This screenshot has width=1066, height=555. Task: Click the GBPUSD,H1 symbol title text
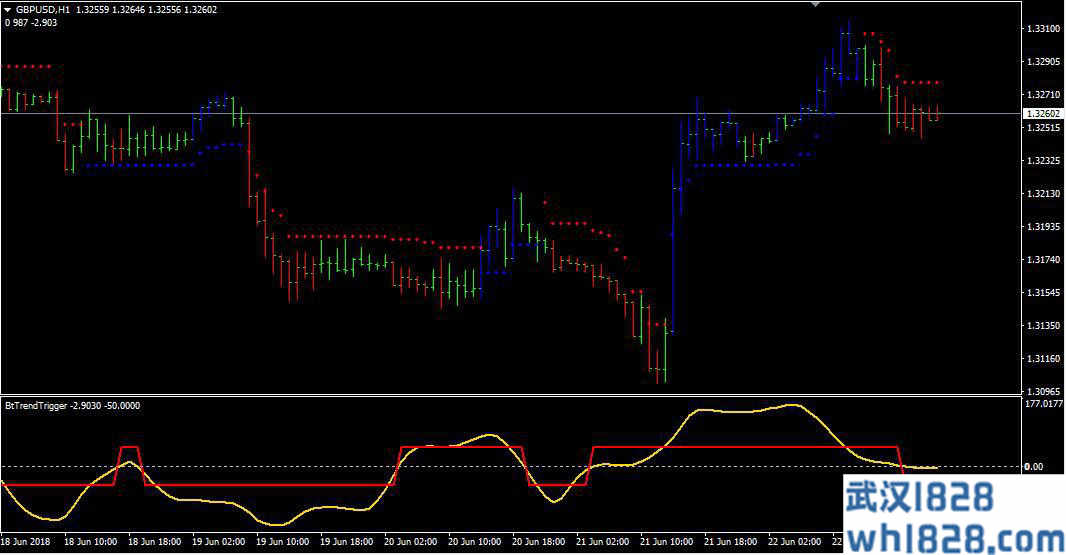pos(43,9)
